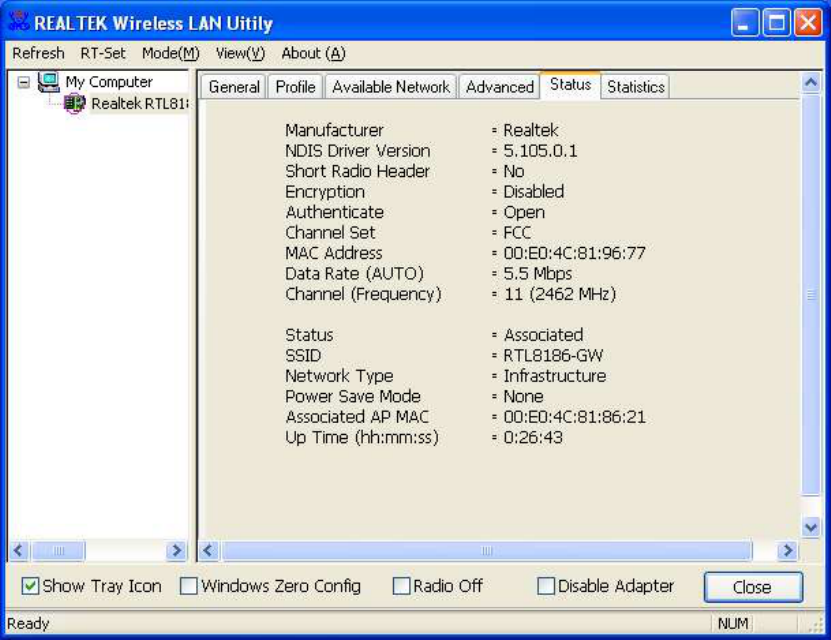Click the Status value Associated
Screen dimensions: 831x640
coord(543,335)
